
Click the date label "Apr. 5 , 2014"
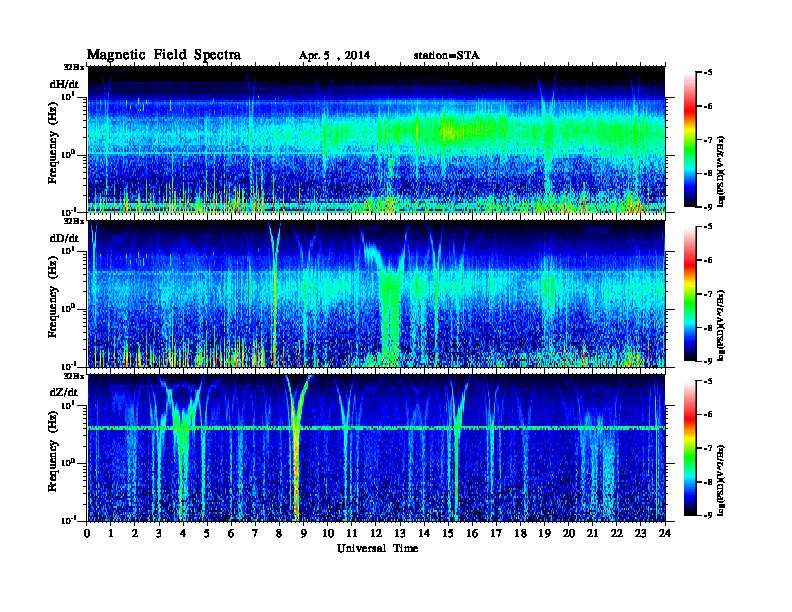334,56
